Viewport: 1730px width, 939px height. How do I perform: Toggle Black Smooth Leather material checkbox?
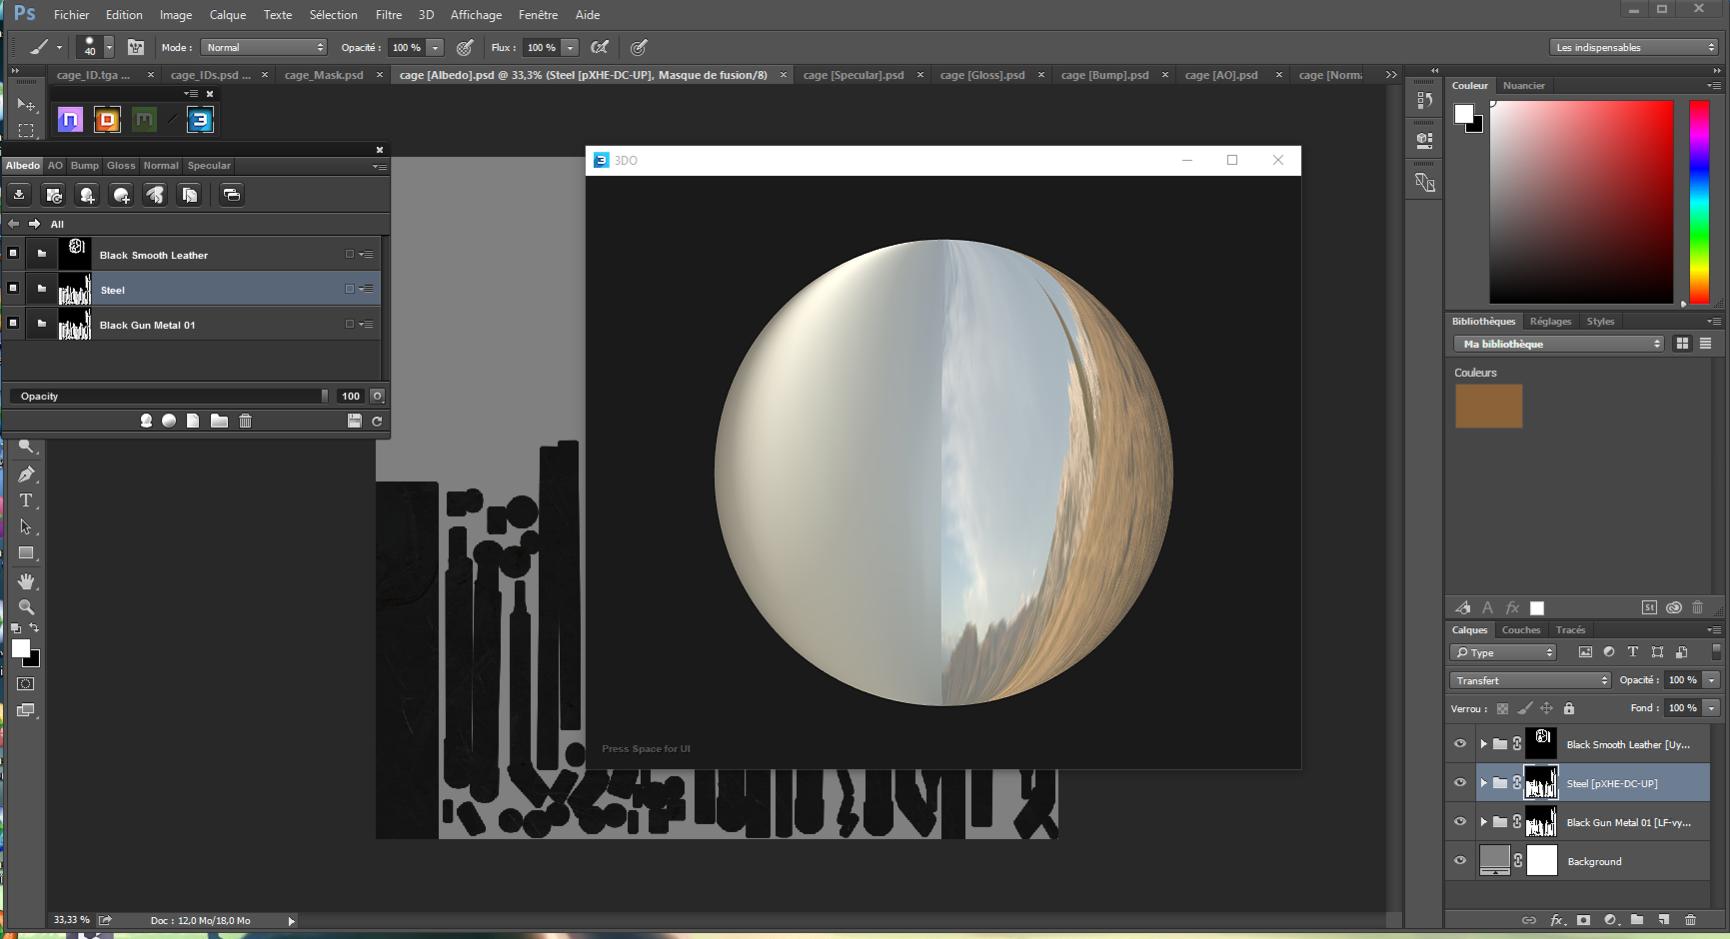click(13, 254)
